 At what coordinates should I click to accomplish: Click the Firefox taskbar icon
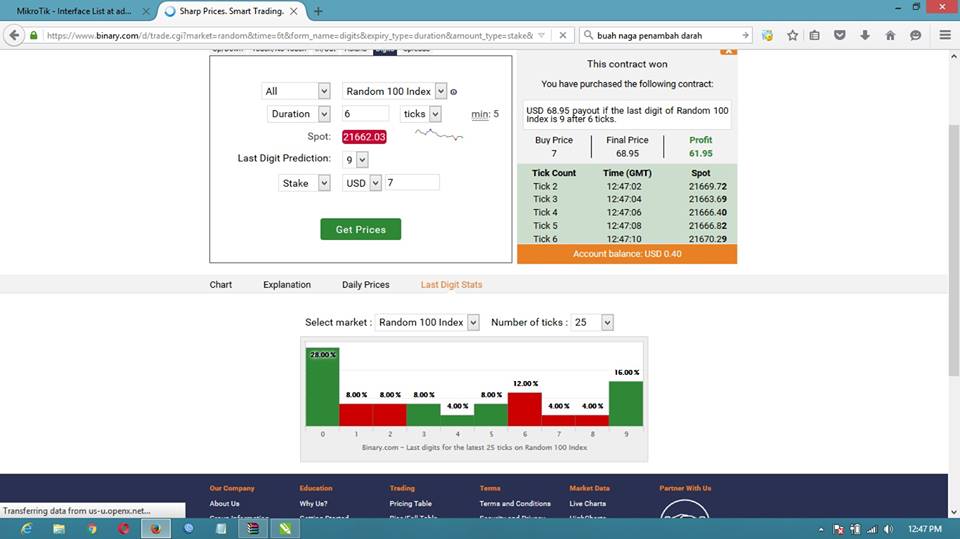[156, 529]
